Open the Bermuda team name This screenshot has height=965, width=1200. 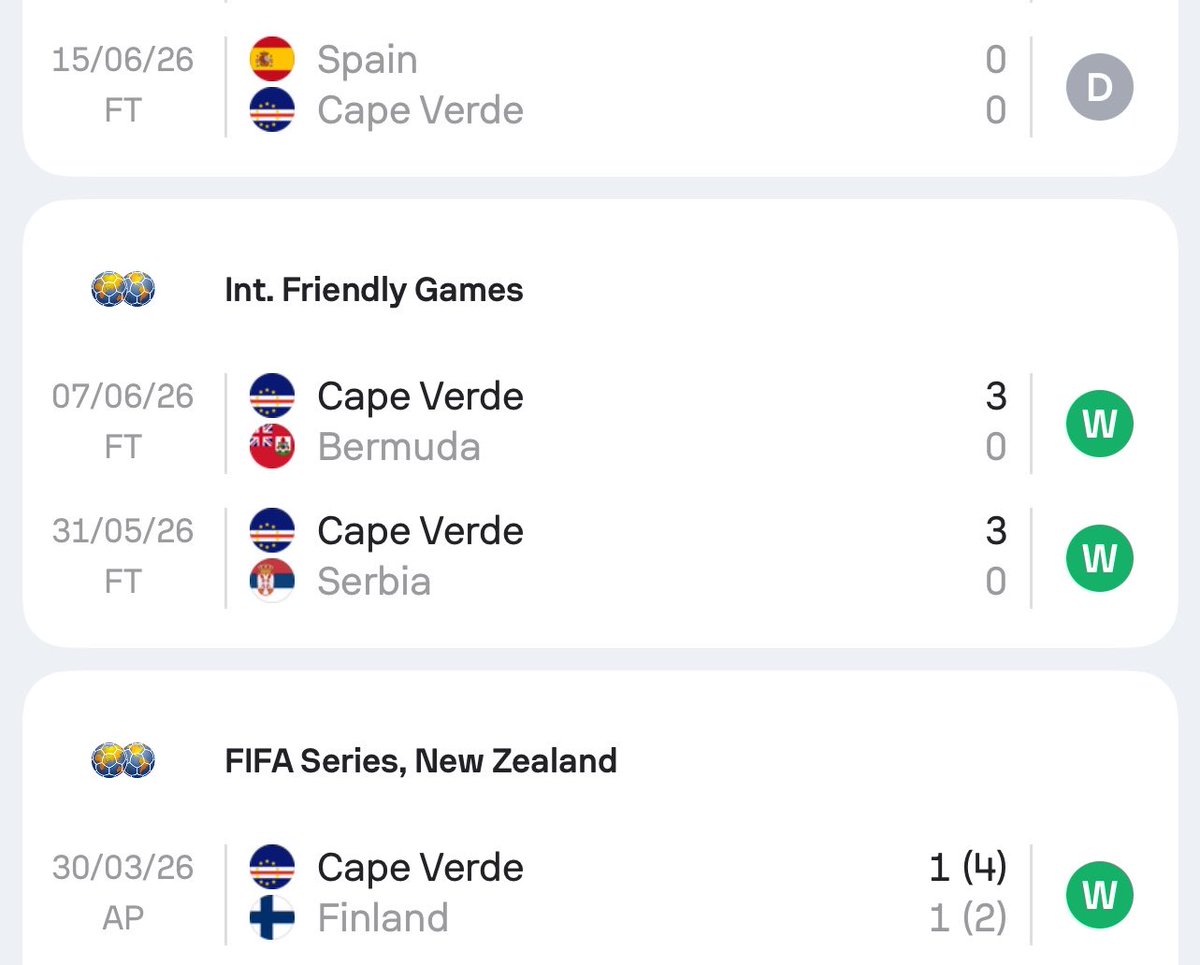(x=399, y=447)
